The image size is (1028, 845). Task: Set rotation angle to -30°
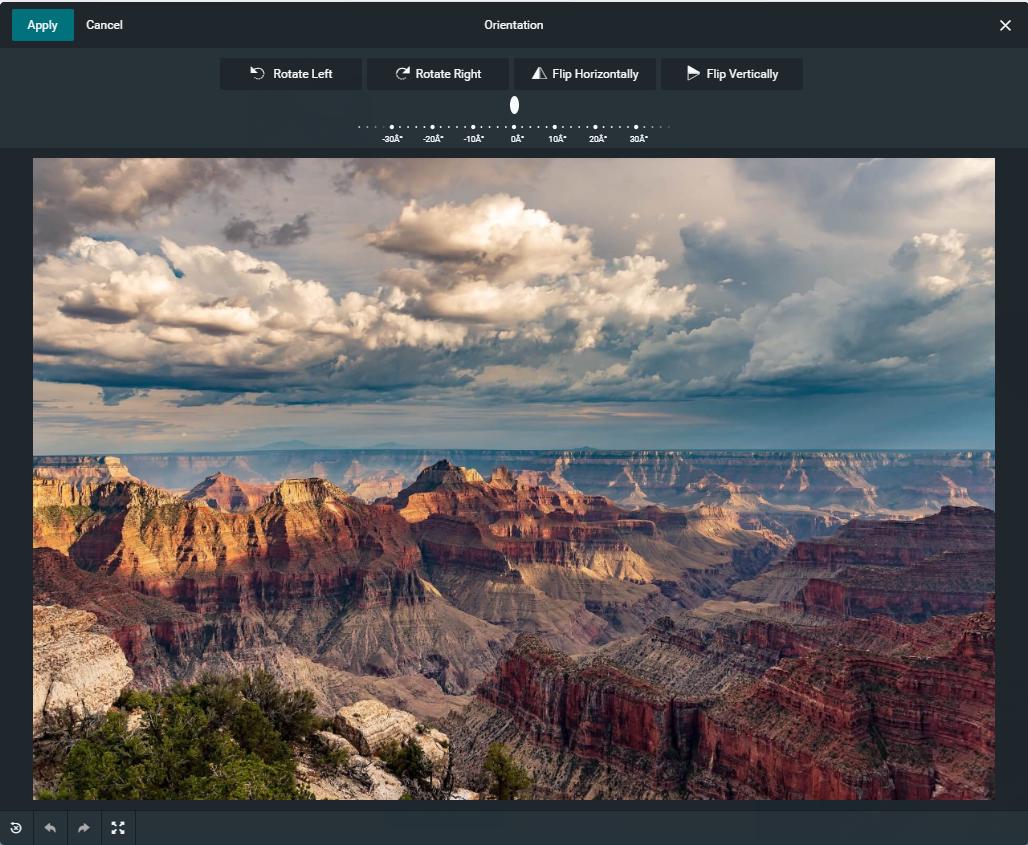pos(390,128)
